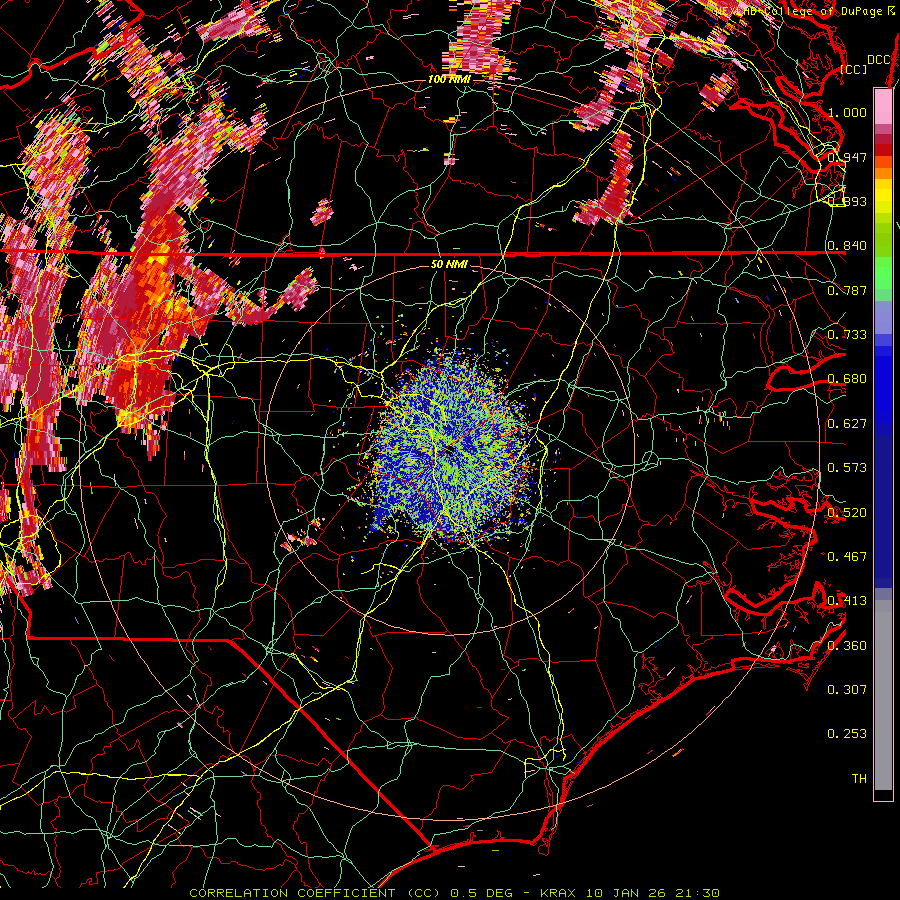Image resolution: width=900 pixels, height=900 pixels.
Task: Click the 0.467 scale label
Action: pos(847,557)
